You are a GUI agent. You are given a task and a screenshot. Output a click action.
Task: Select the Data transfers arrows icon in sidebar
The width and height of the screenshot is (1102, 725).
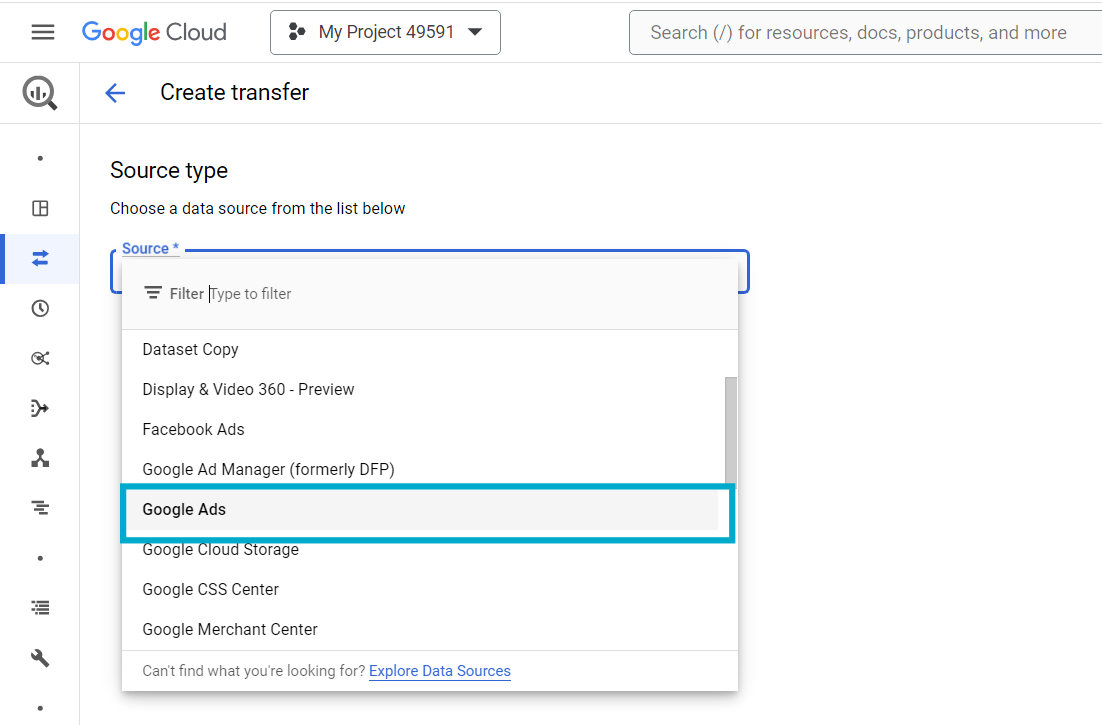pyautogui.click(x=40, y=259)
